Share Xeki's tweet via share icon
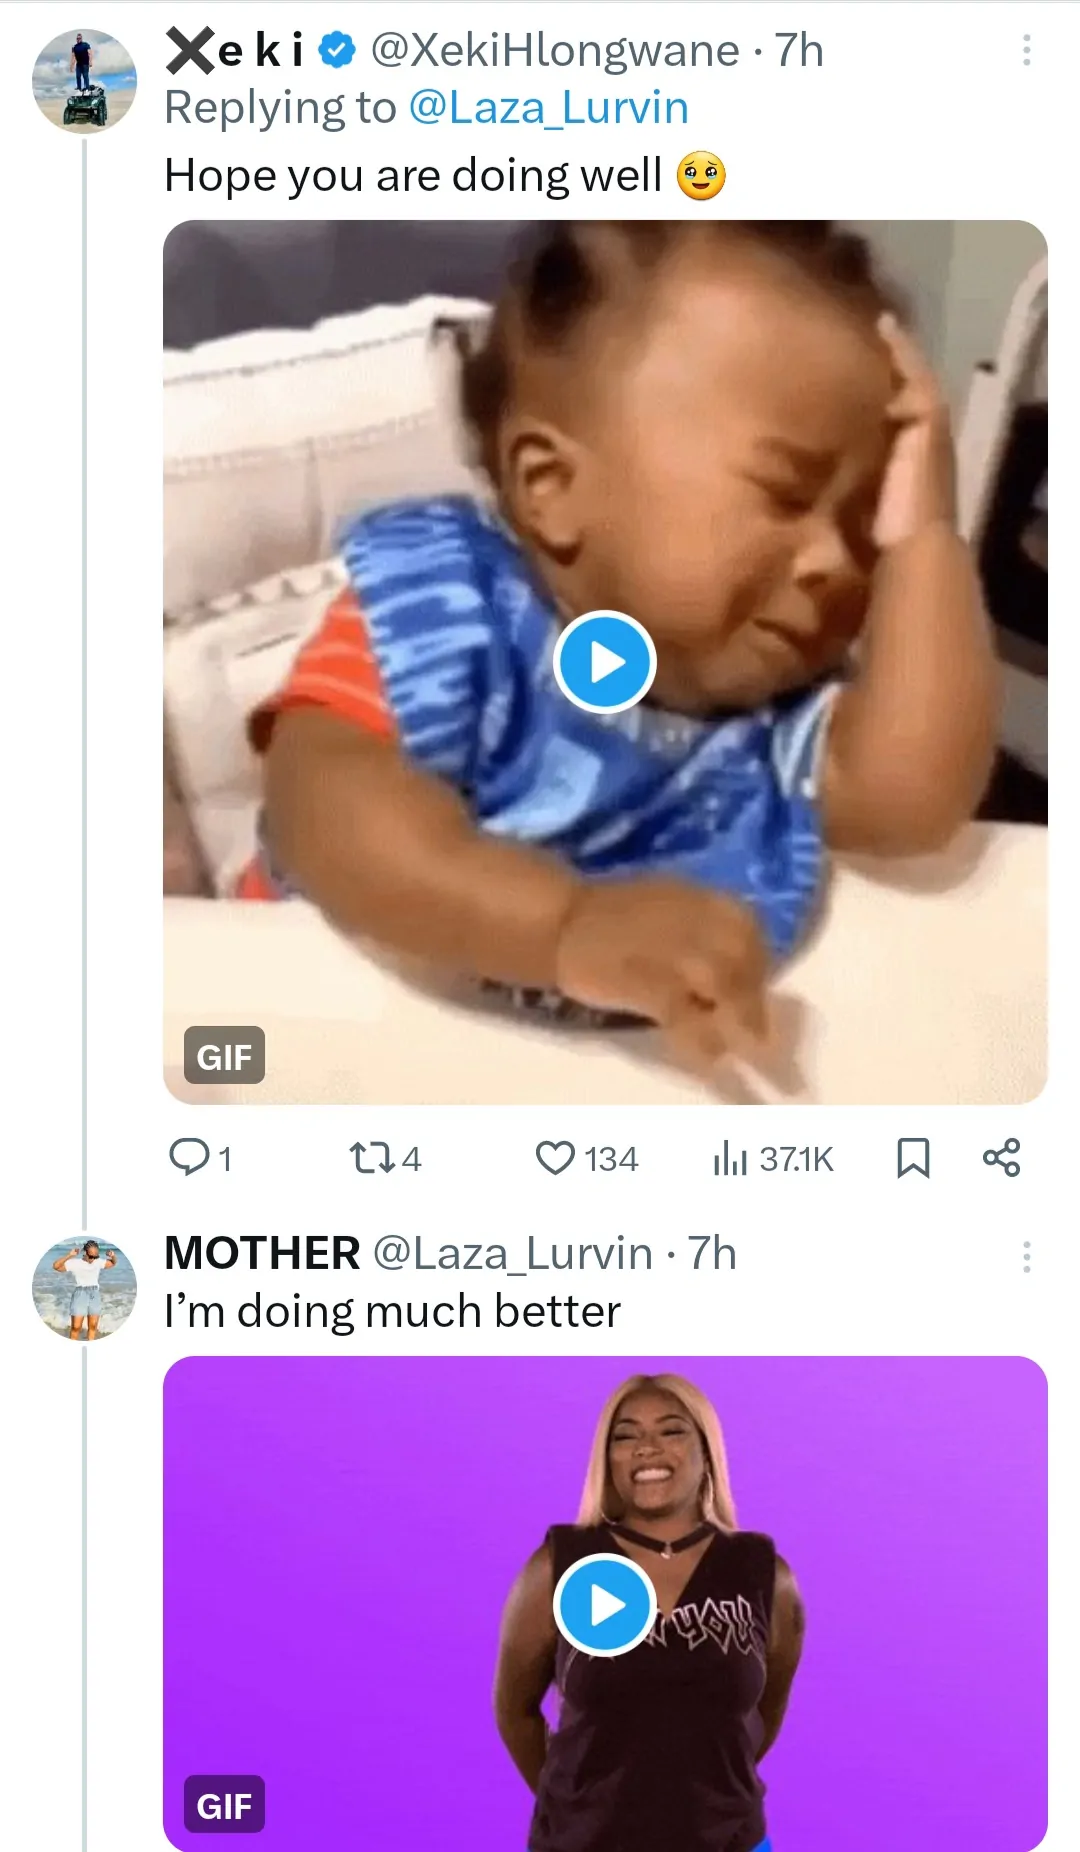This screenshot has height=1852, width=1080. [x=1001, y=1158]
